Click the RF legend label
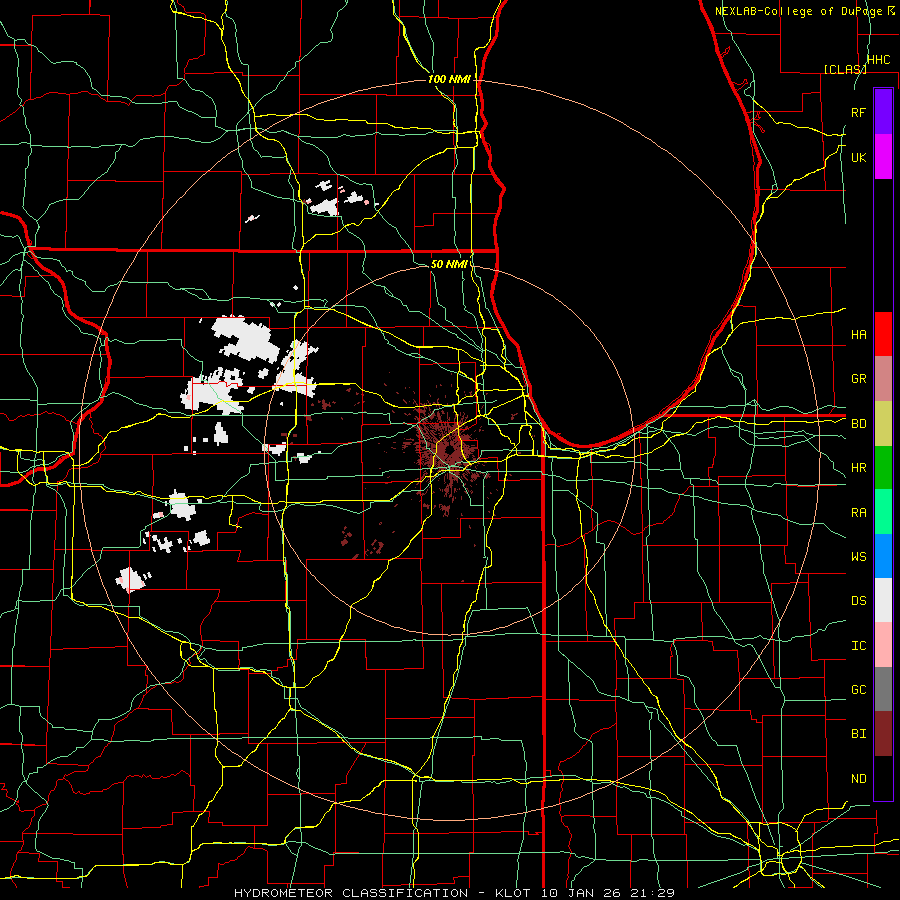The height and width of the screenshot is (900, 900). [859, 112]
